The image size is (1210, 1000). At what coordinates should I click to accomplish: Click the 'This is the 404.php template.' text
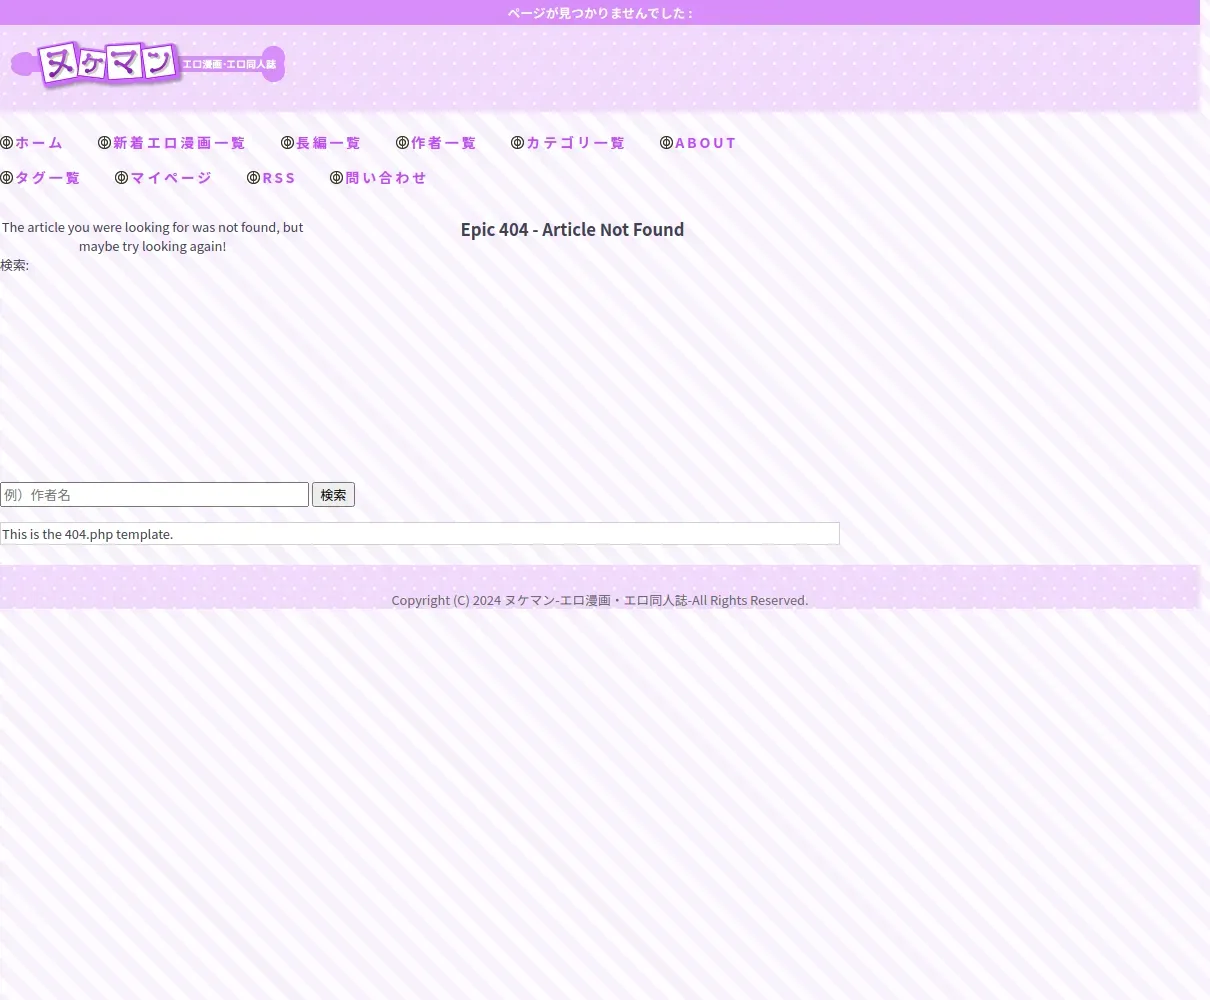pos(87,534)
